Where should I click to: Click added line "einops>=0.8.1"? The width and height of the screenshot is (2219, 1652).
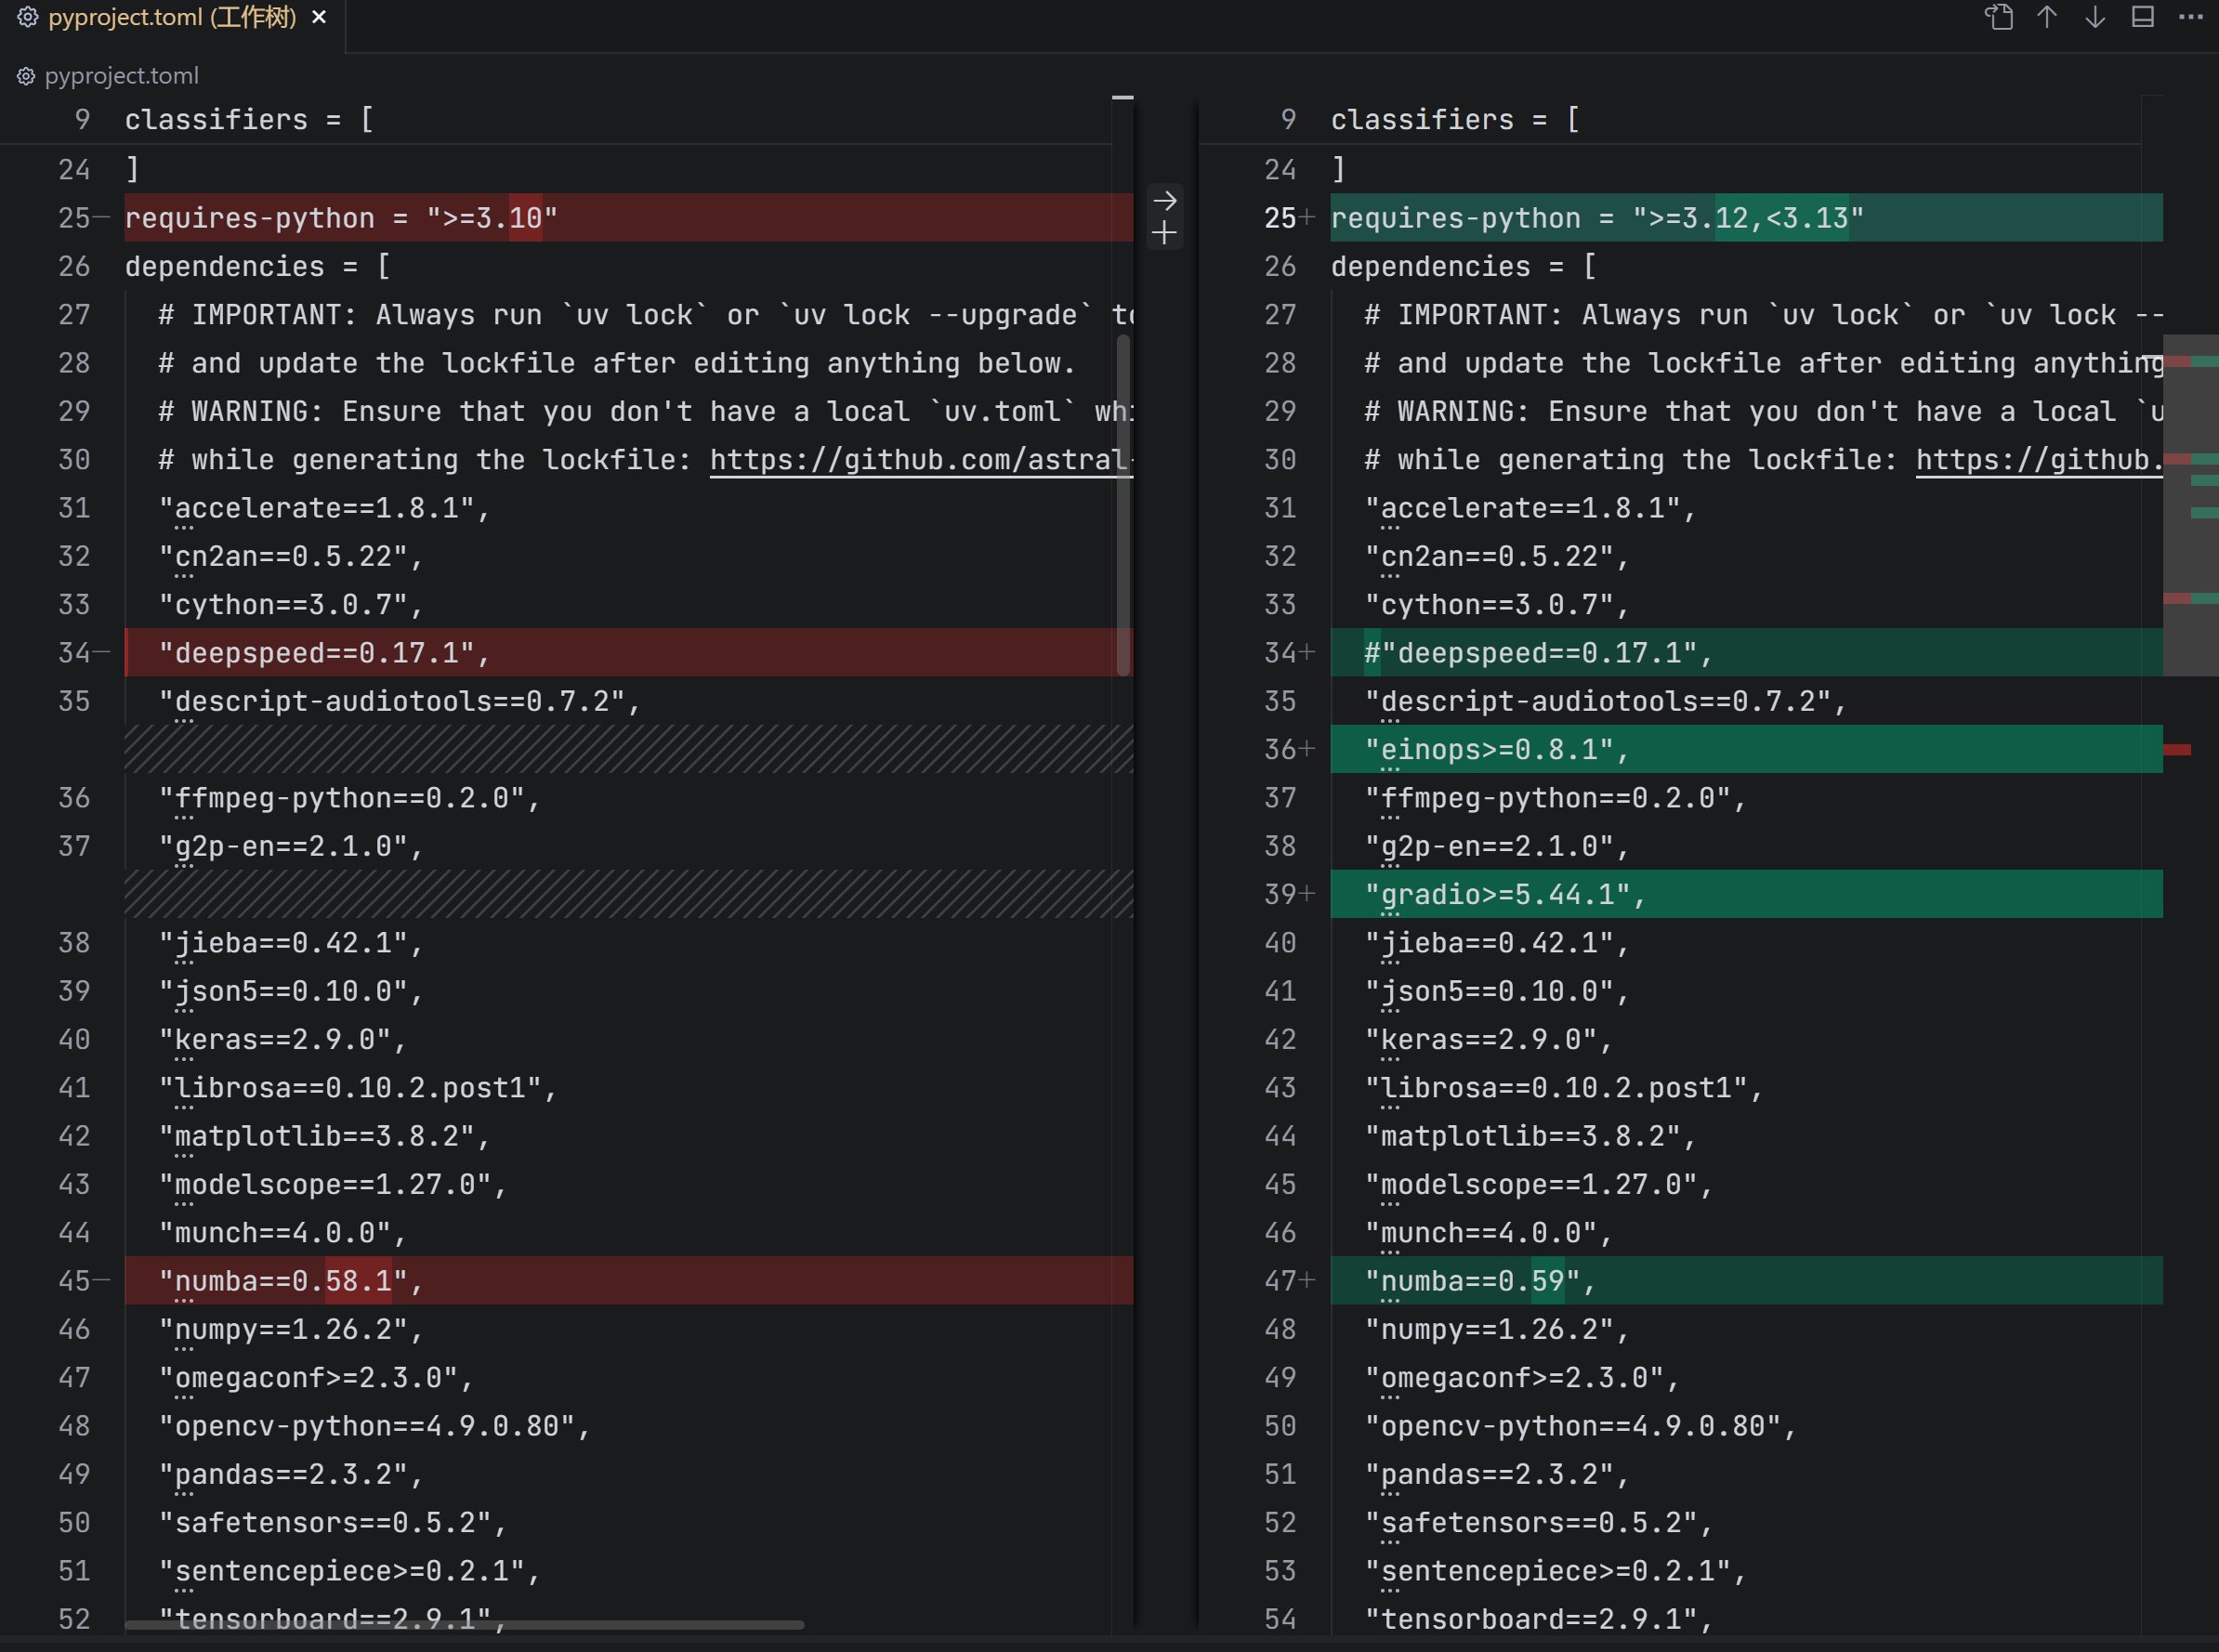coord(1746,750)
